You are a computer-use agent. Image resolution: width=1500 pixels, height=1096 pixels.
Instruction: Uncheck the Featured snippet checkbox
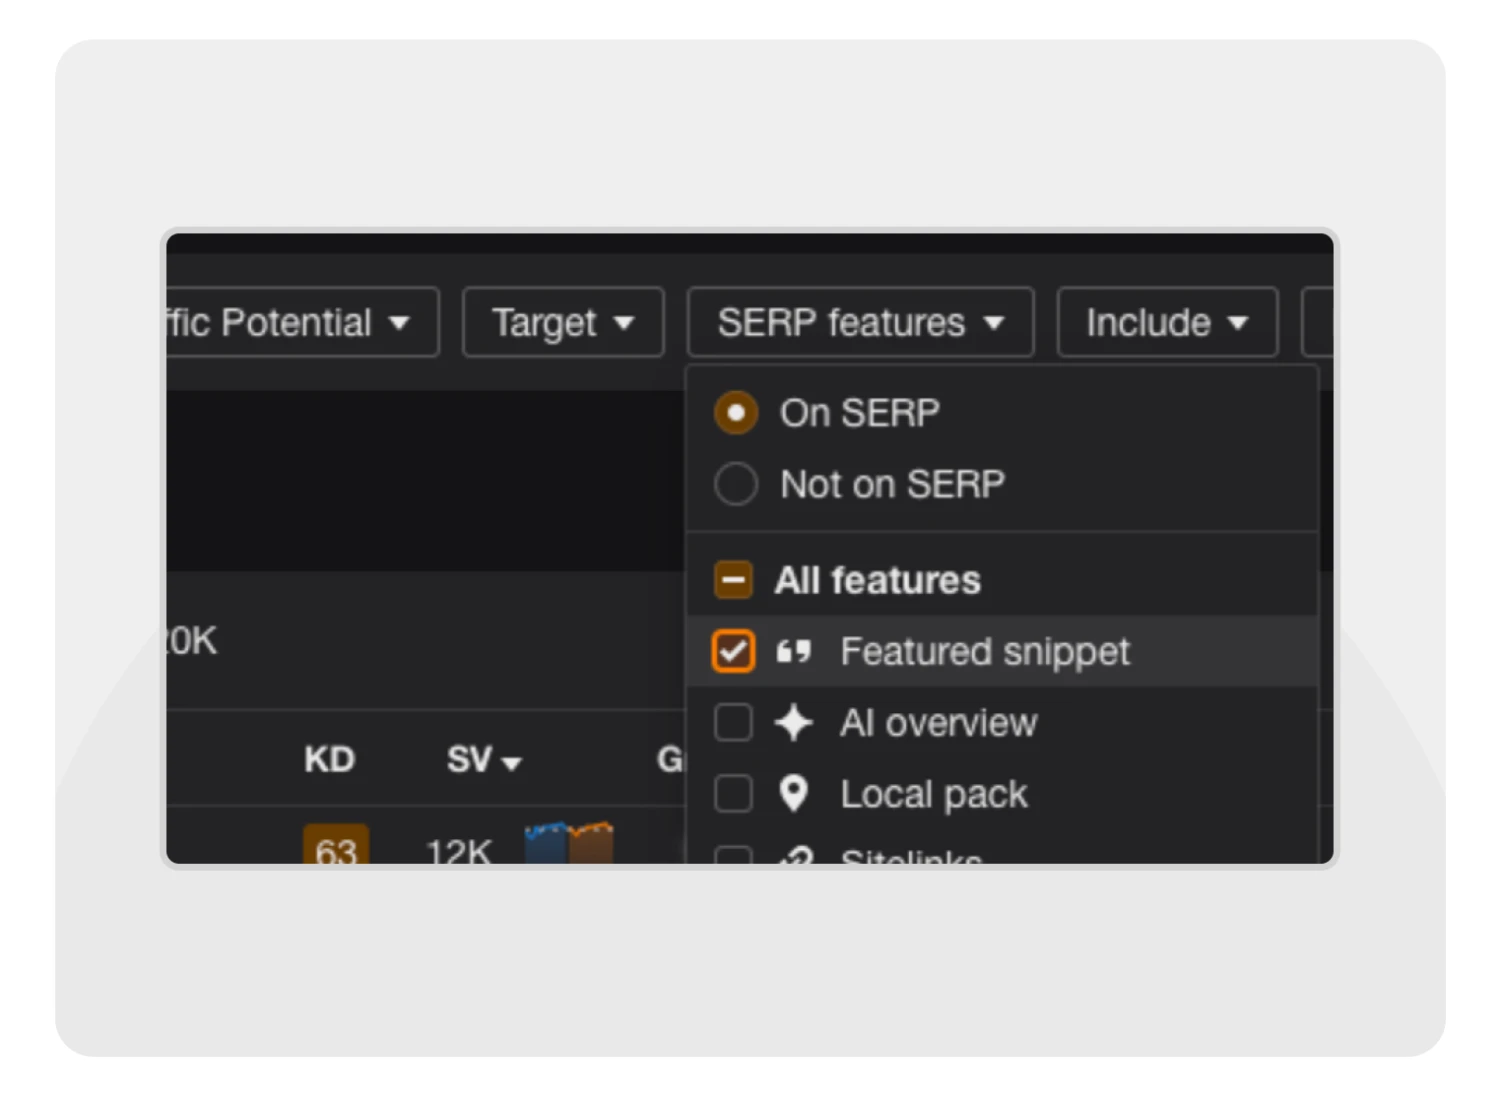733,652
